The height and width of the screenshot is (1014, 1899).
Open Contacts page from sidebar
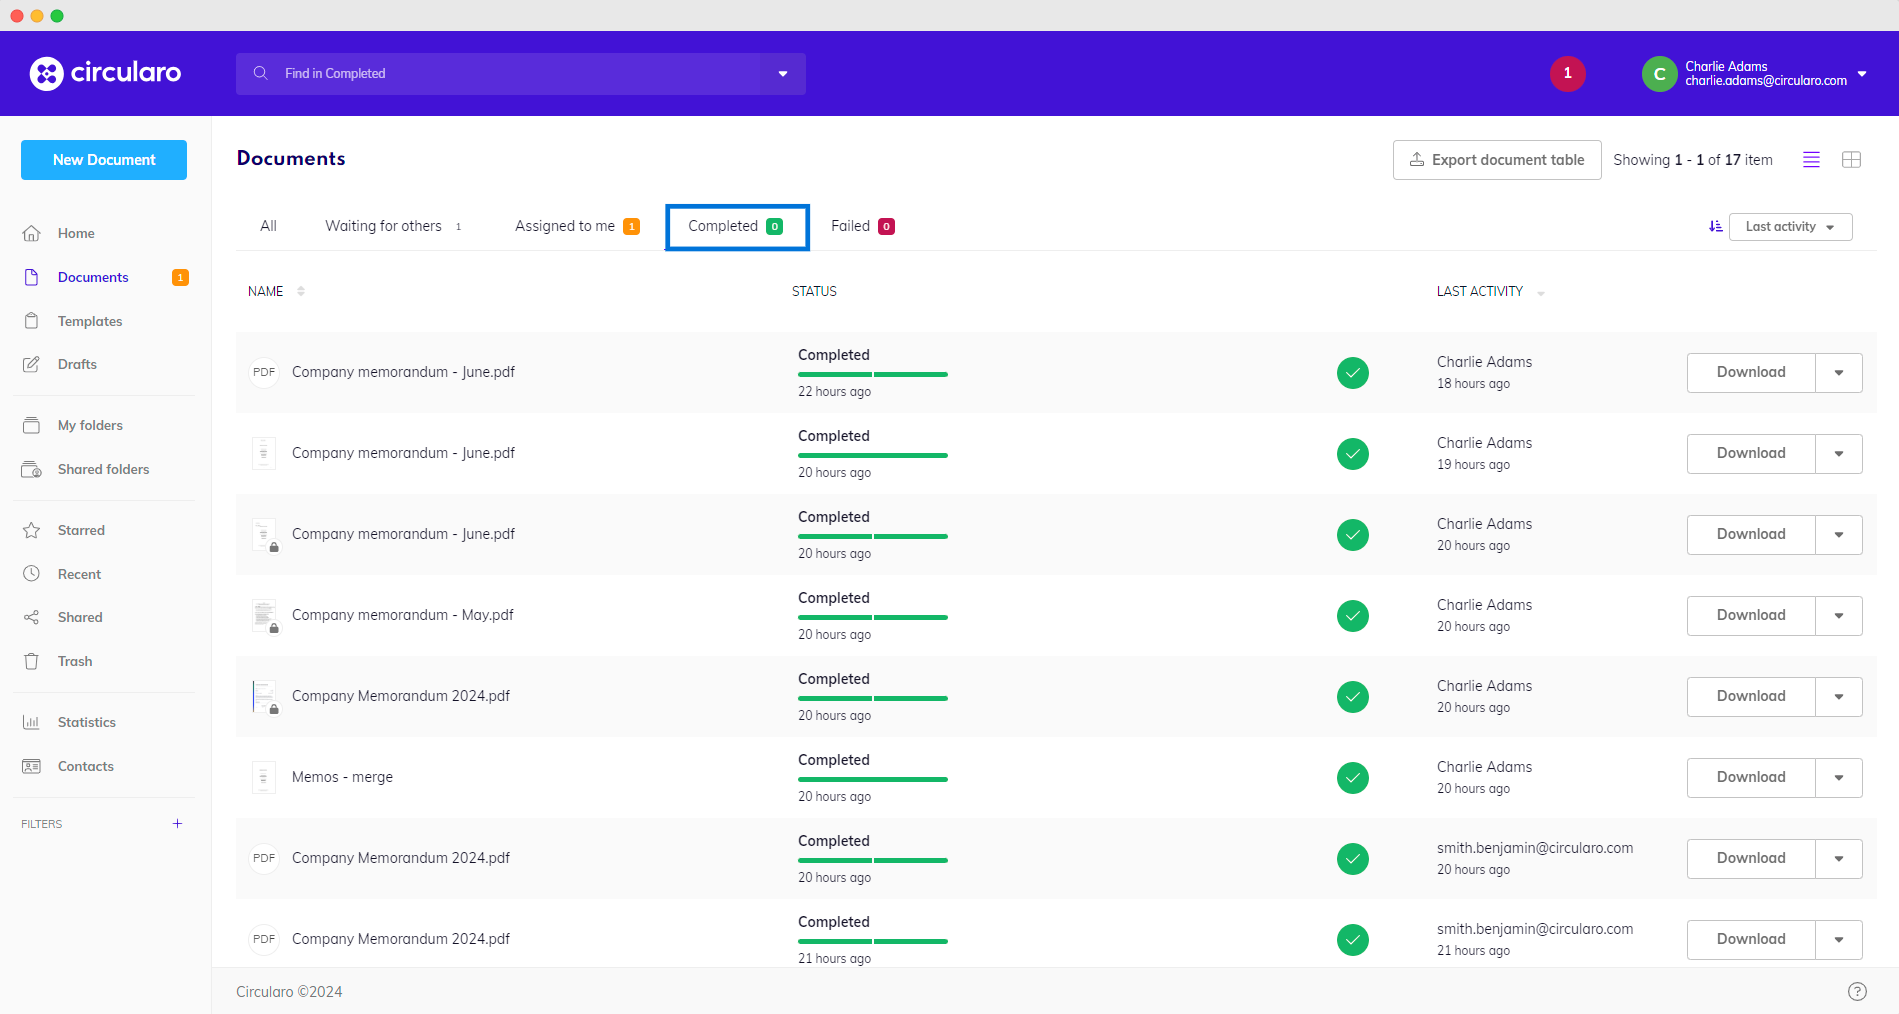click(x=85, y=766)
